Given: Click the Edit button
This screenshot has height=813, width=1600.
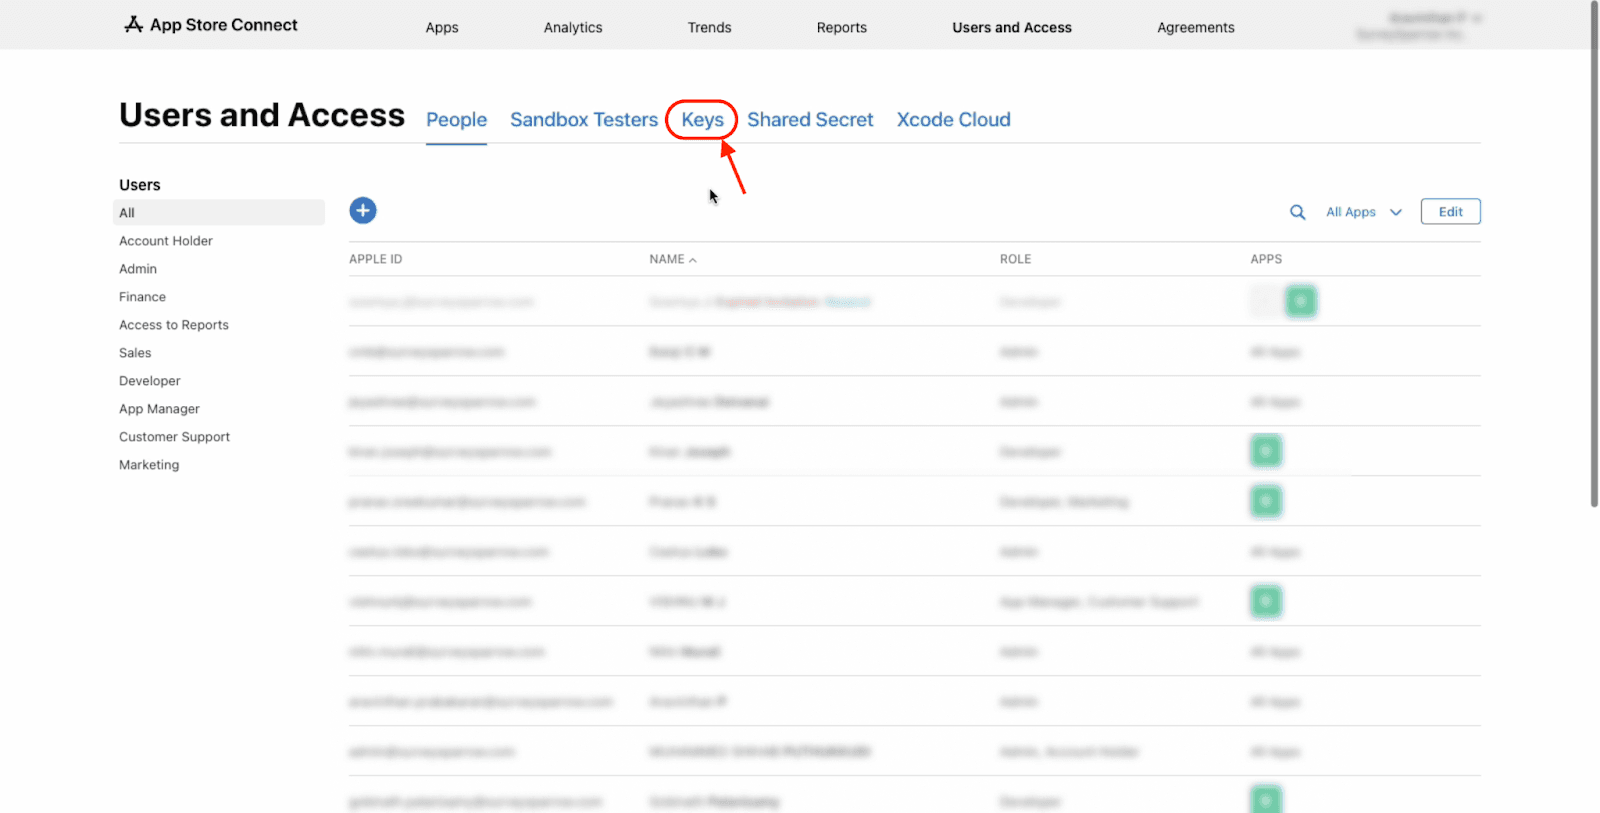Looking at the screenshot, I should (1450, 212).
